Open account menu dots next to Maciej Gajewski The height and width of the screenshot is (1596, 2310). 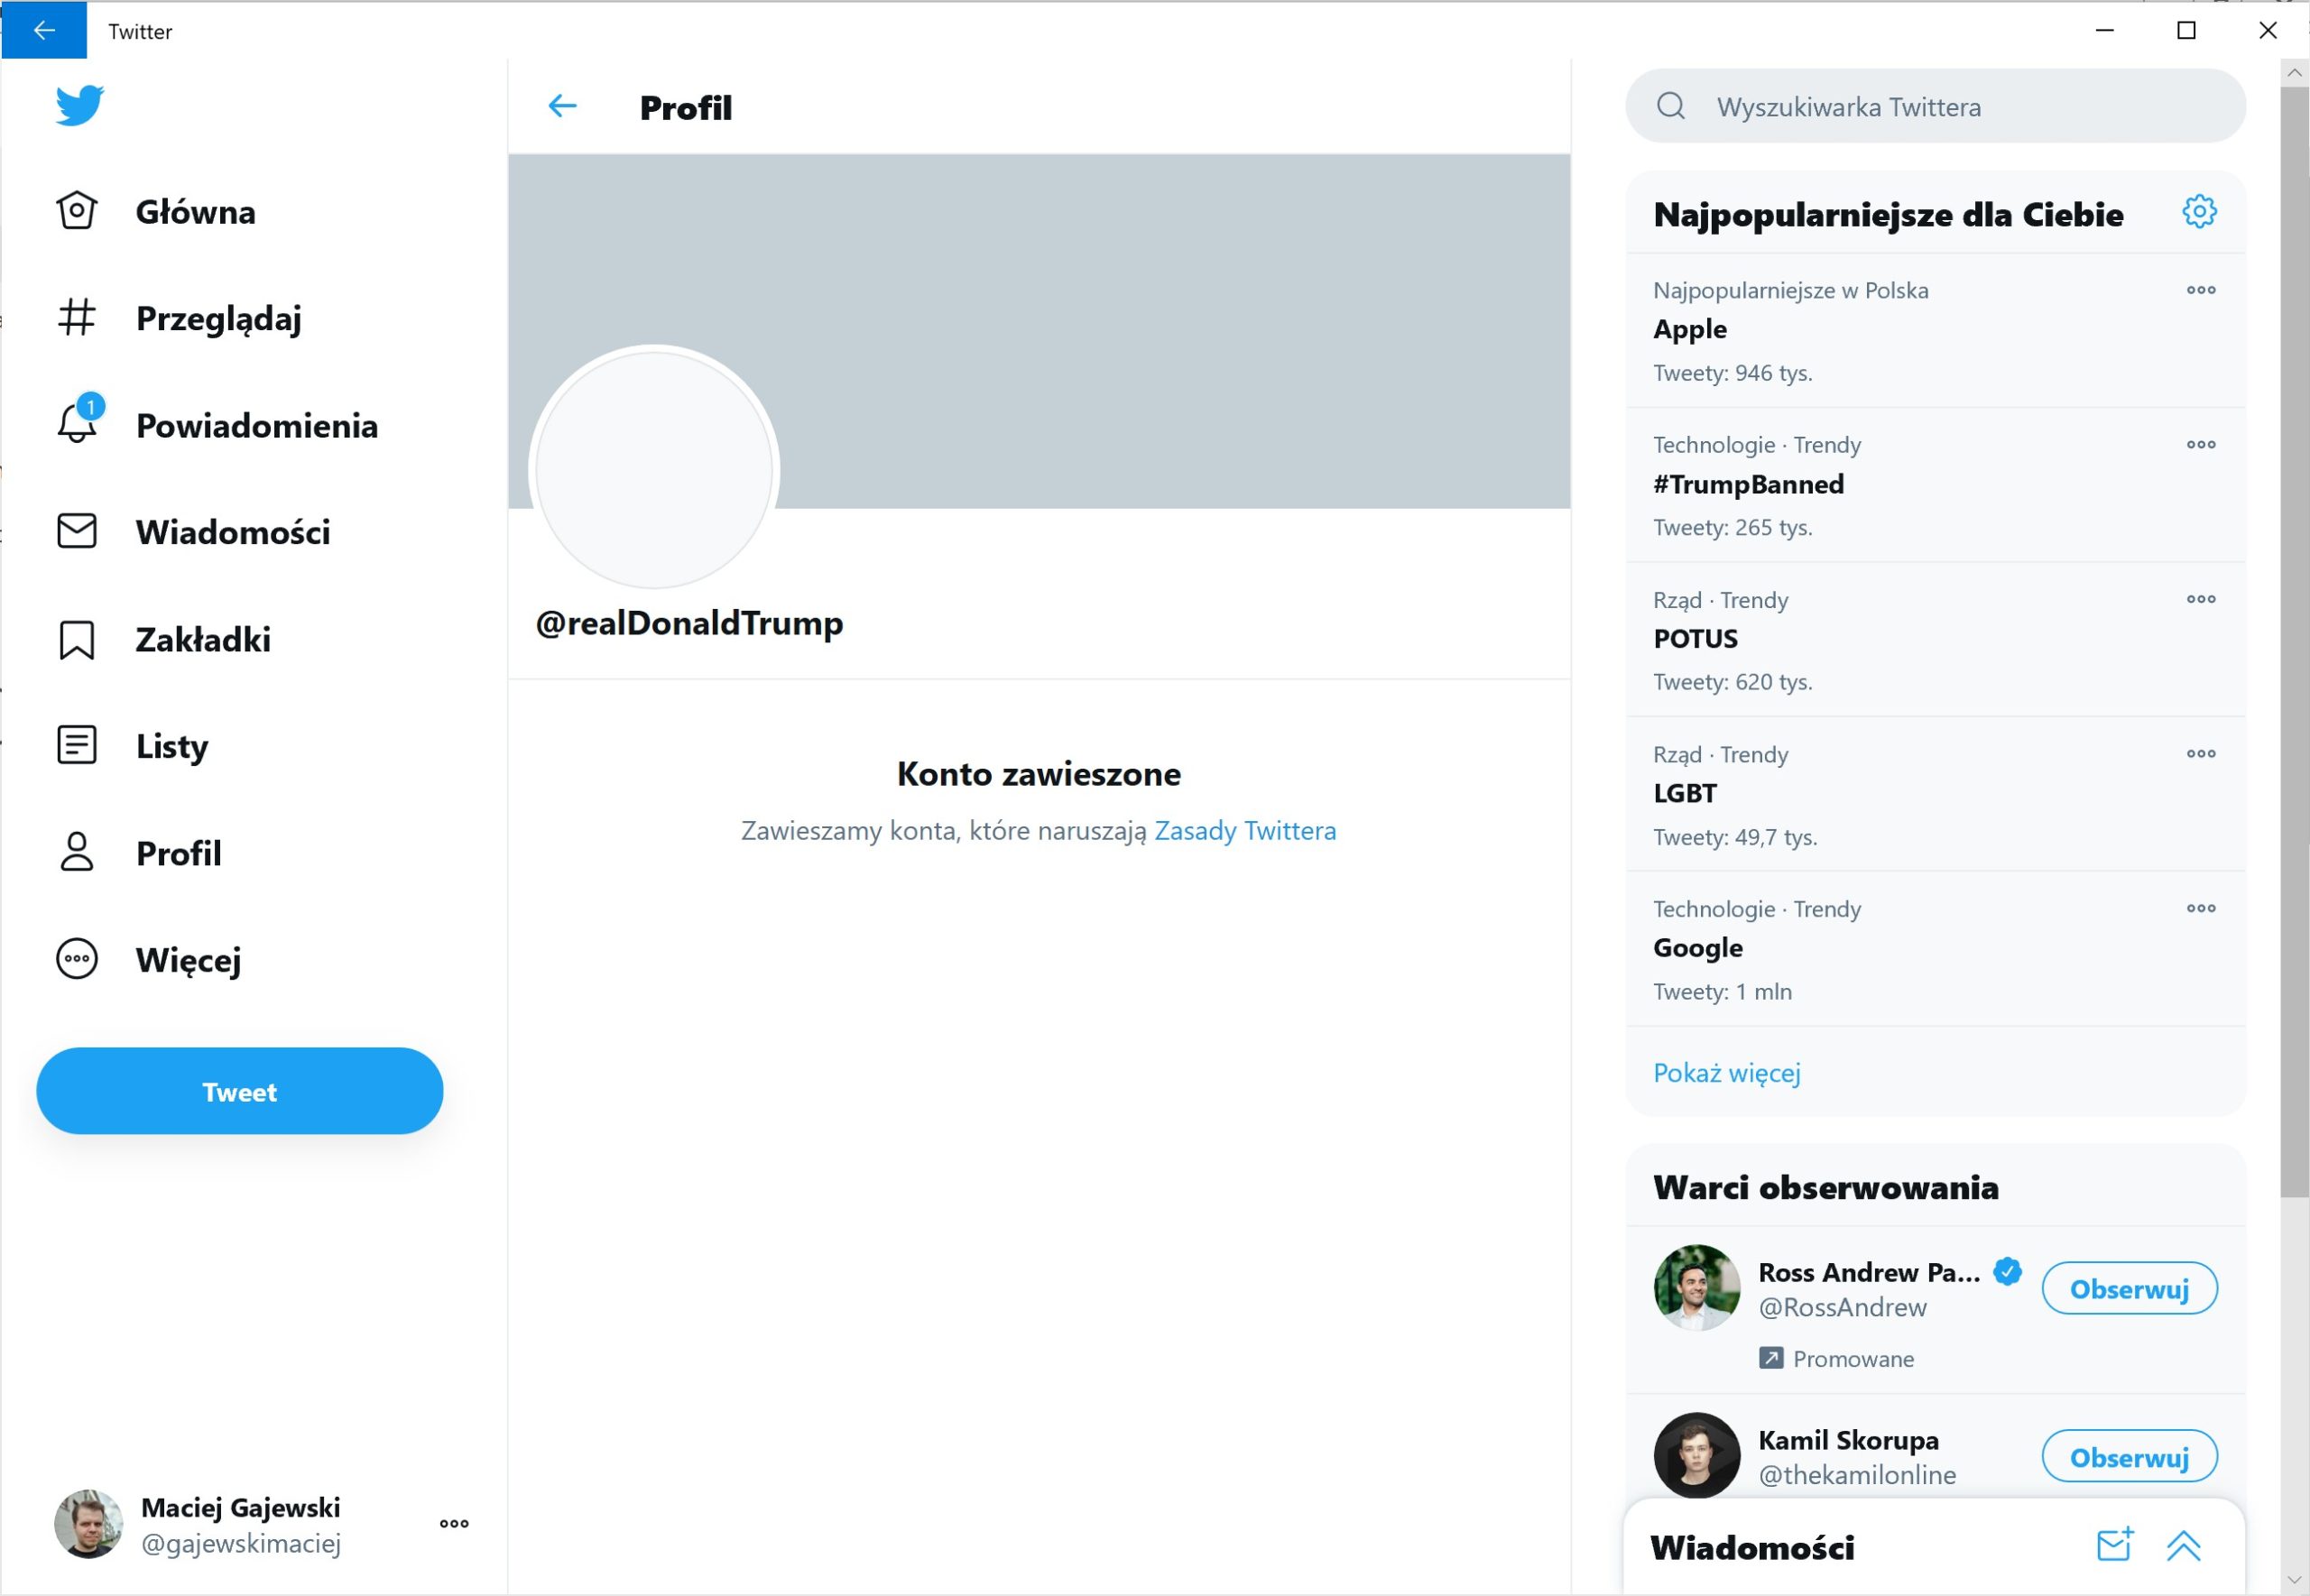[454, 1523]
